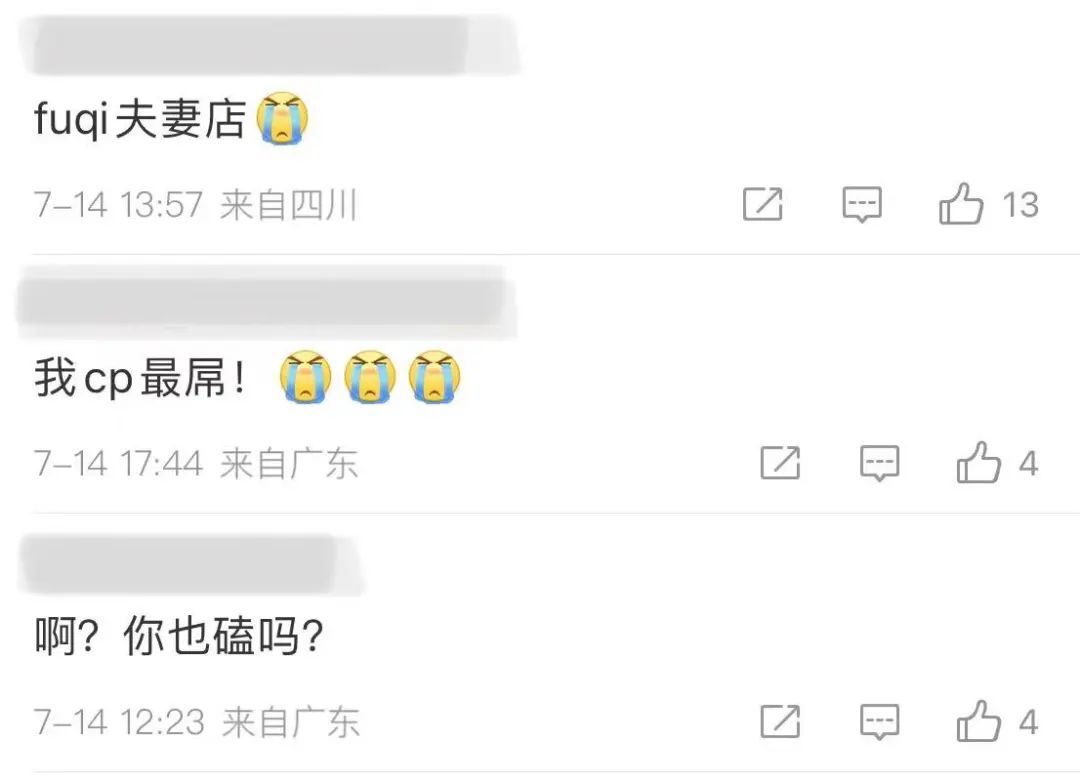Like the 啊?你也磕吗? comment
The width and height of the screenshot is (1080, 782).
(x=979, y=721)
